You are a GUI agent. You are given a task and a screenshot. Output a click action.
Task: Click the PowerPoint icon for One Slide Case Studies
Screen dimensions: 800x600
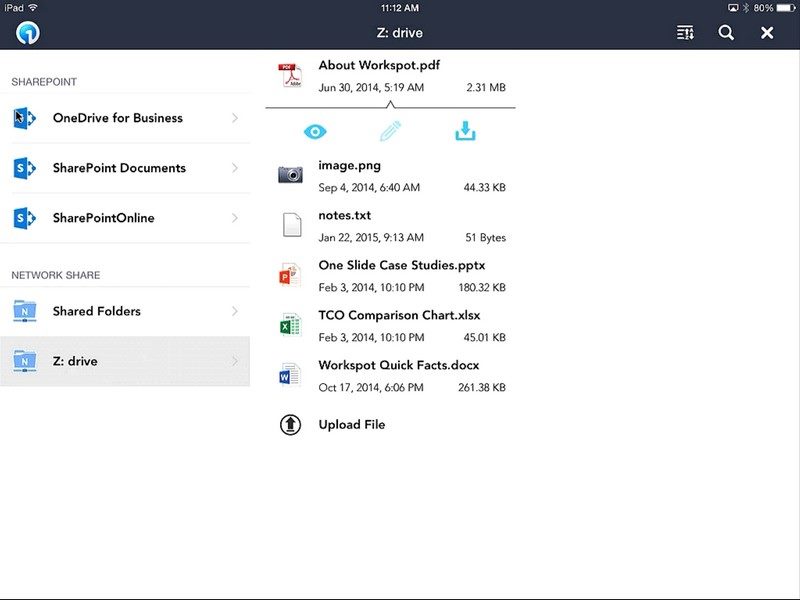(290, 274)
